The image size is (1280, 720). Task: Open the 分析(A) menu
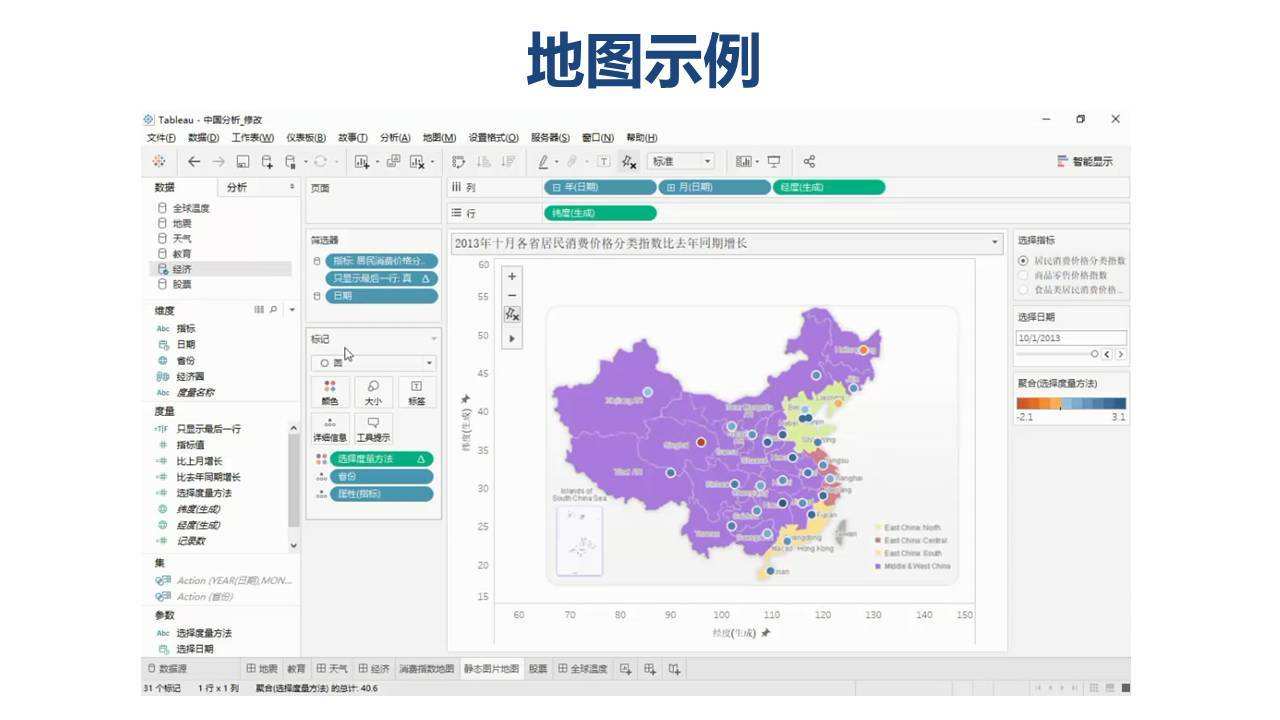[398, 137]
